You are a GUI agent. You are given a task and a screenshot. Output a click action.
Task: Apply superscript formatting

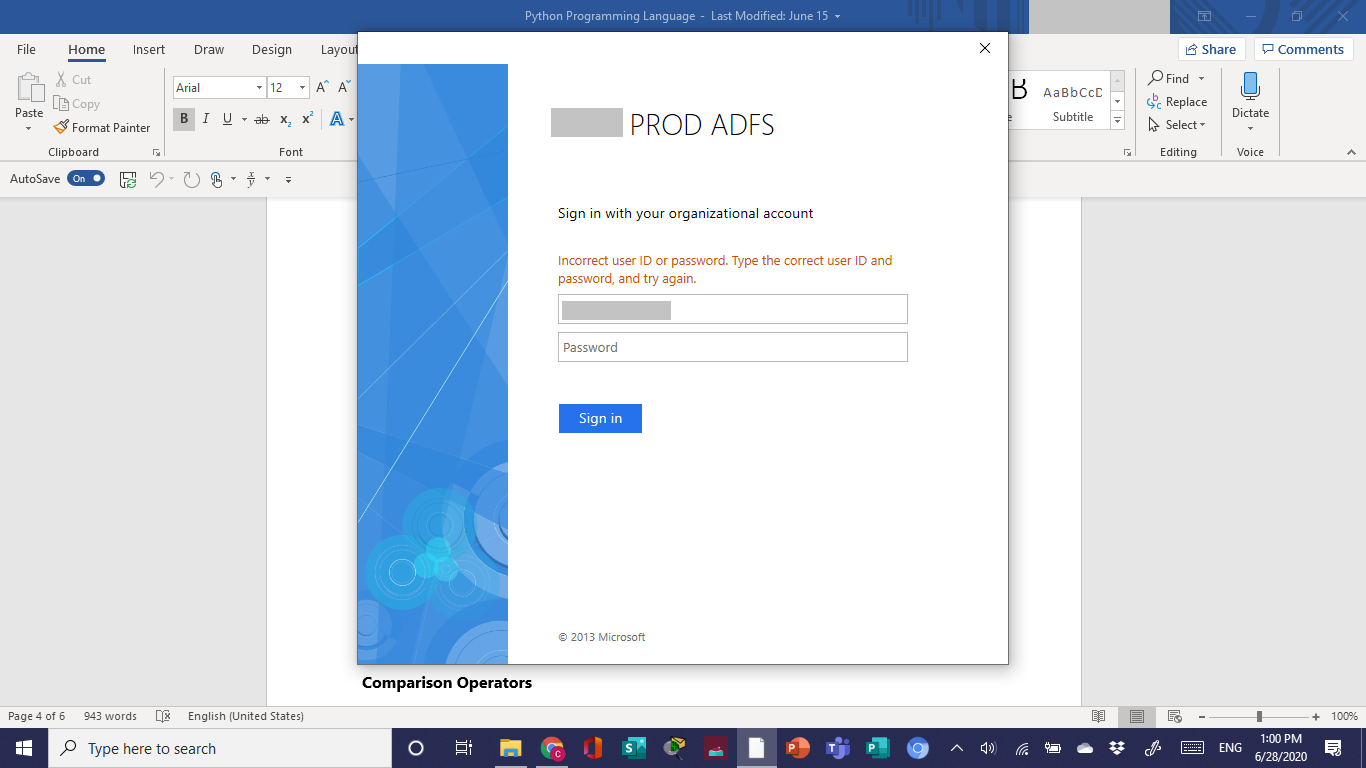coord(307,119)
